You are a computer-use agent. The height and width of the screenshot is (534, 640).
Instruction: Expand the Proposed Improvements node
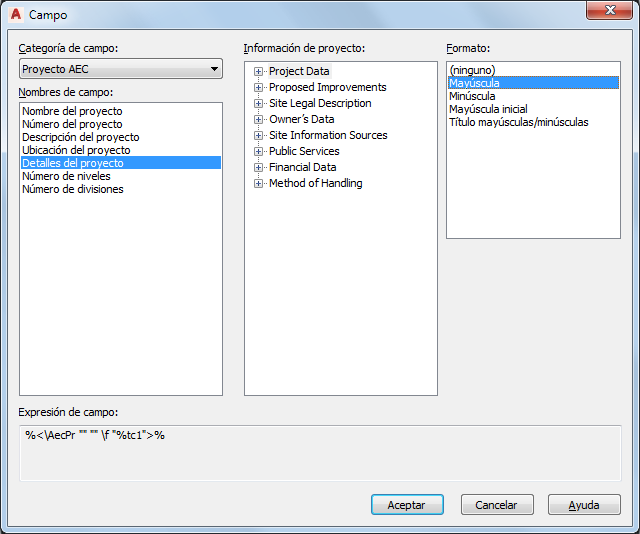(x=258, y=88)
